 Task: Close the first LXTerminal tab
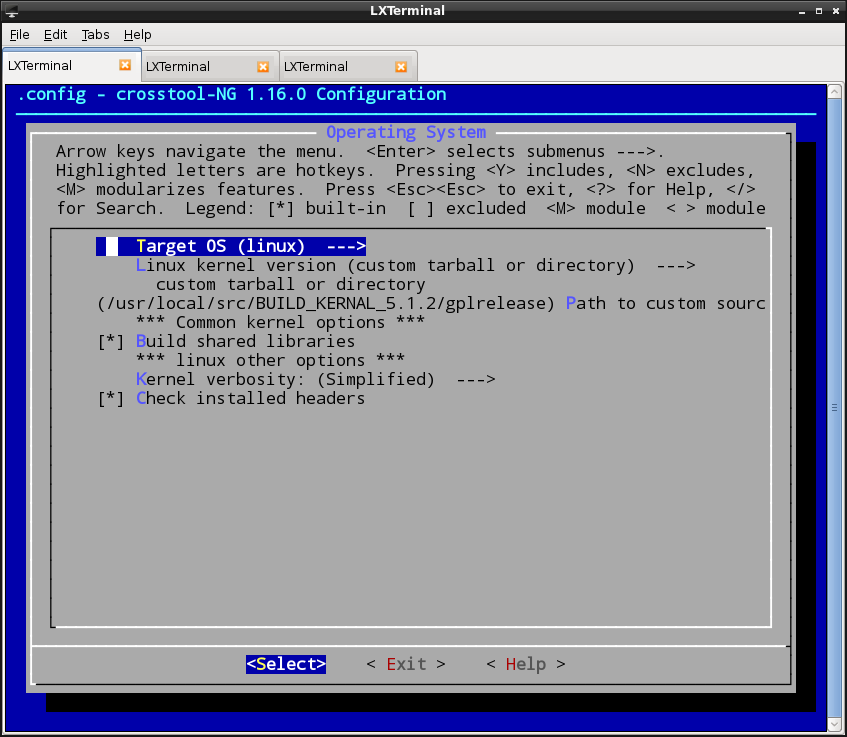[125, 65]
